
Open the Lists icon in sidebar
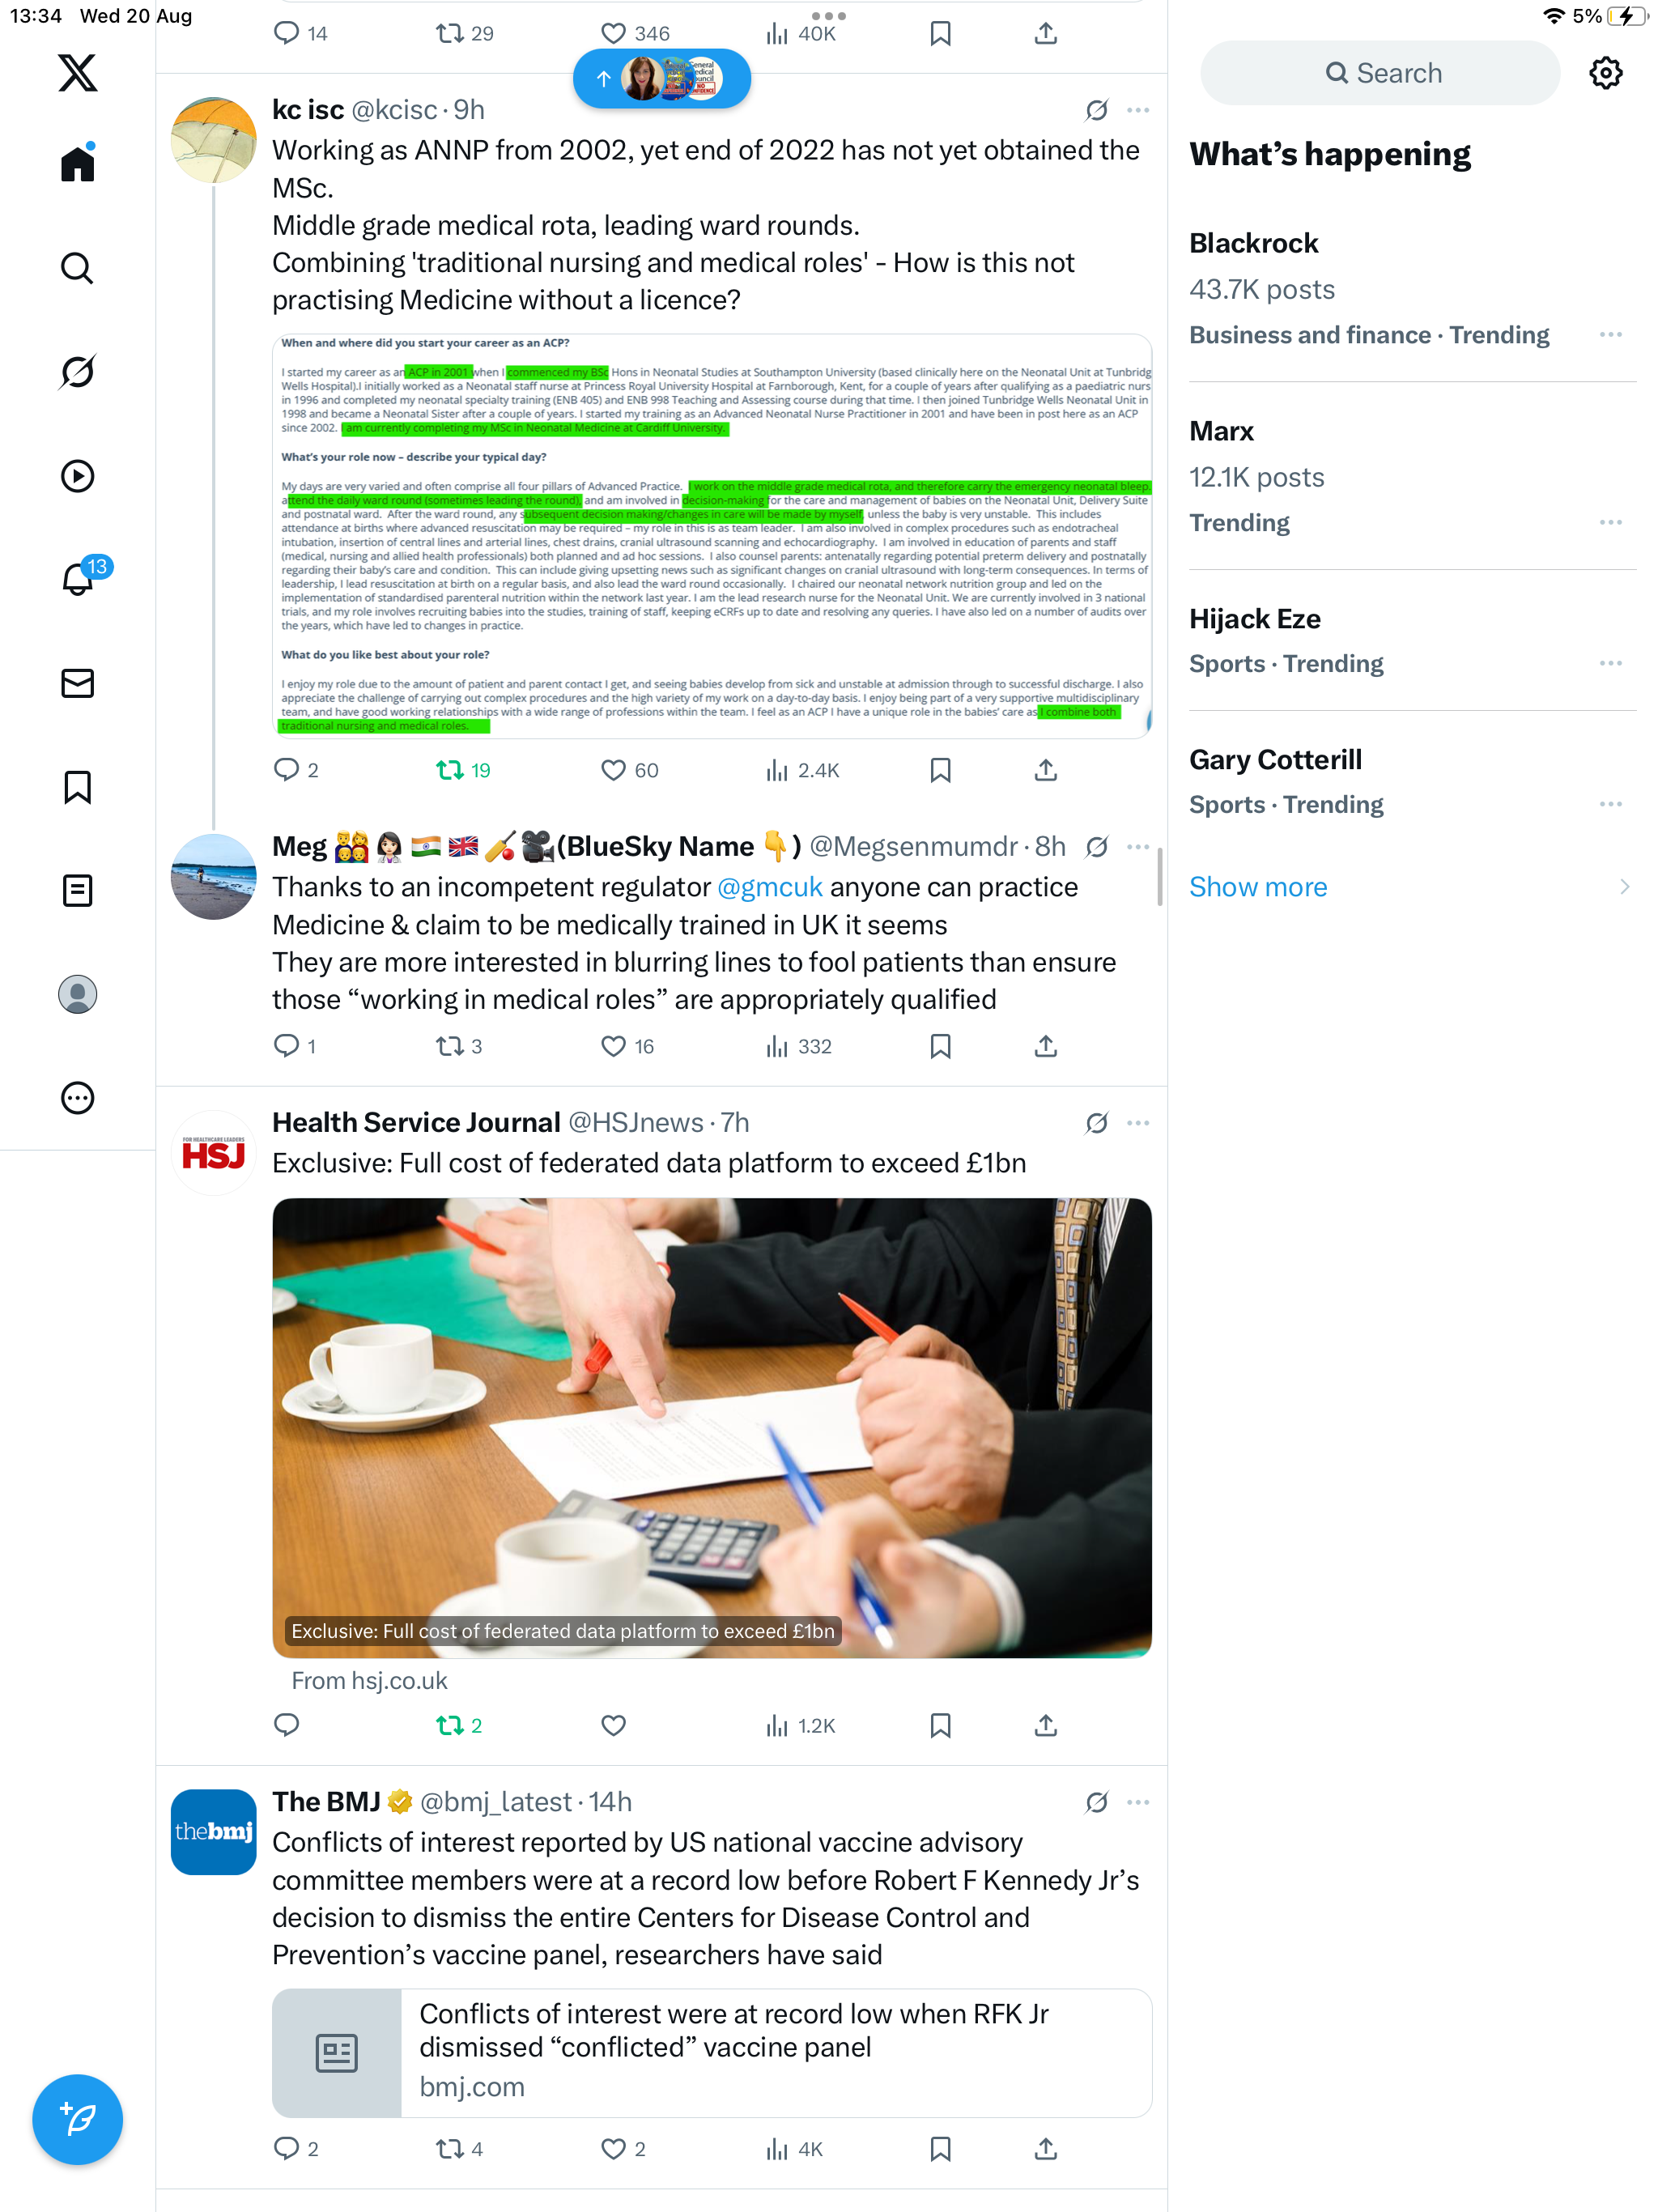77,890
